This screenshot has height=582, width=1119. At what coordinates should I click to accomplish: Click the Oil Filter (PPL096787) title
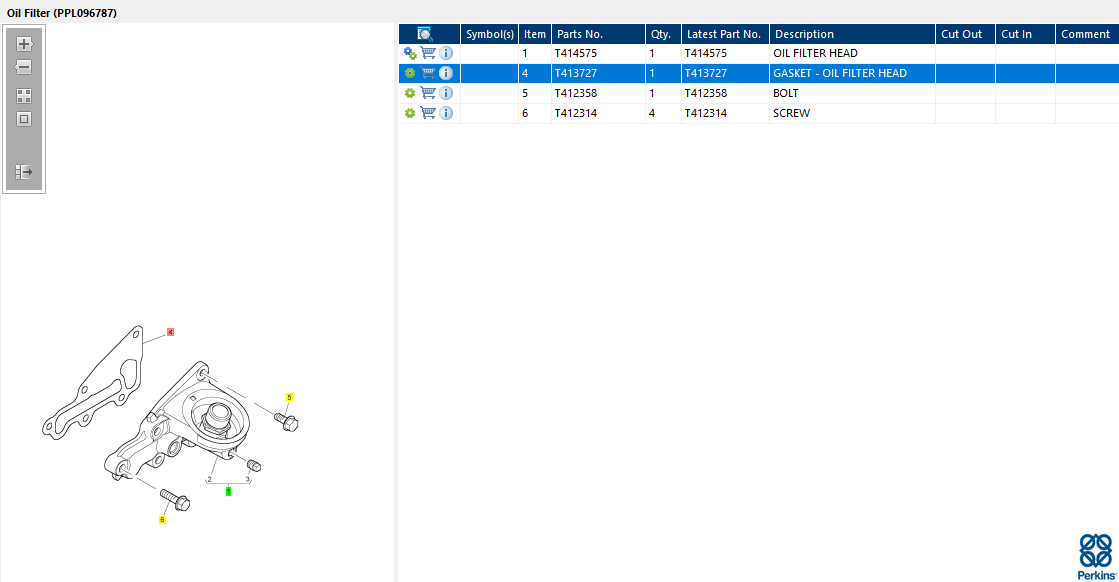[x=62, y=13]
